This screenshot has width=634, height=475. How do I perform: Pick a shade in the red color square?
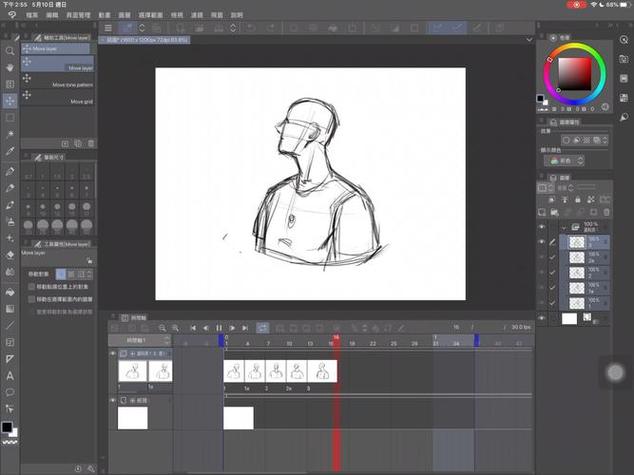pos(575,74)
